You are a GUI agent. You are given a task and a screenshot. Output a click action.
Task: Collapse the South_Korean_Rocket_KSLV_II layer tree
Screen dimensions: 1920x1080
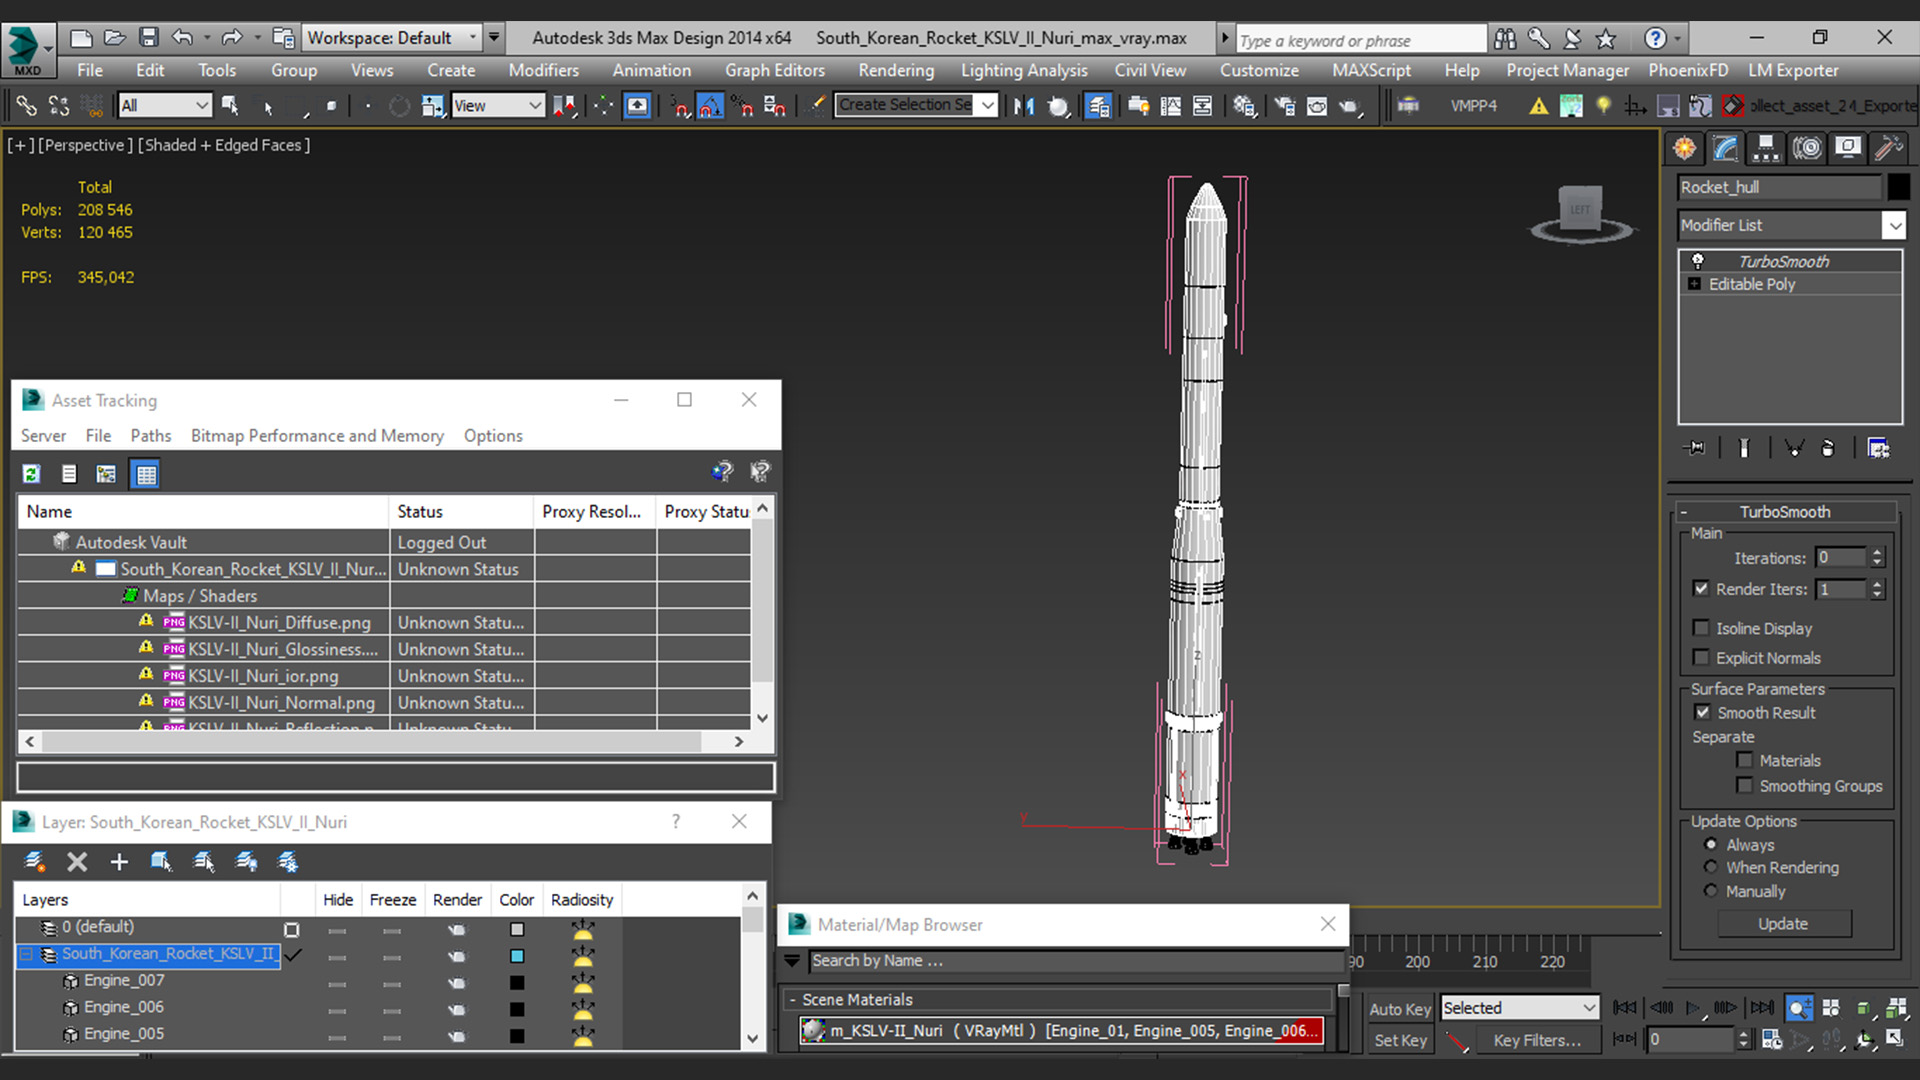[x=26, y=954]
